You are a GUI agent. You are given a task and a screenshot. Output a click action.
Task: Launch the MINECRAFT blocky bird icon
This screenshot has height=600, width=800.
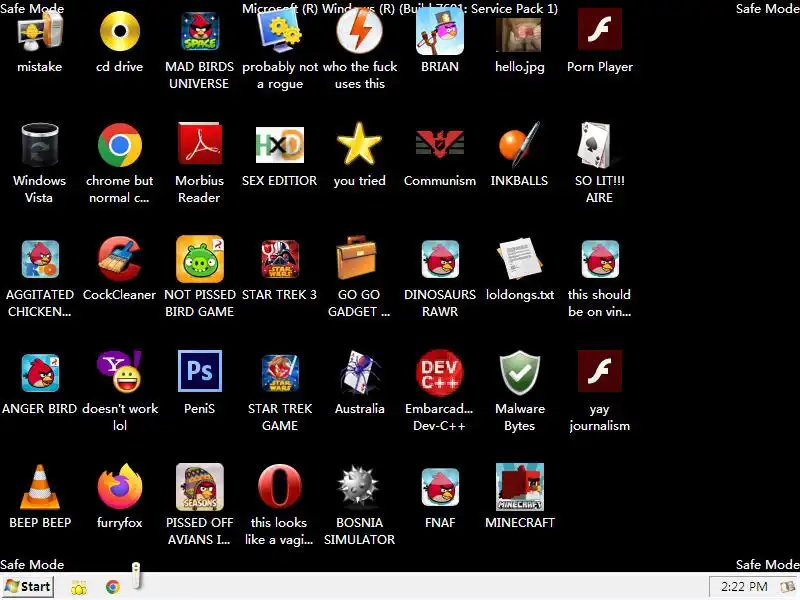tap(519, 487)
